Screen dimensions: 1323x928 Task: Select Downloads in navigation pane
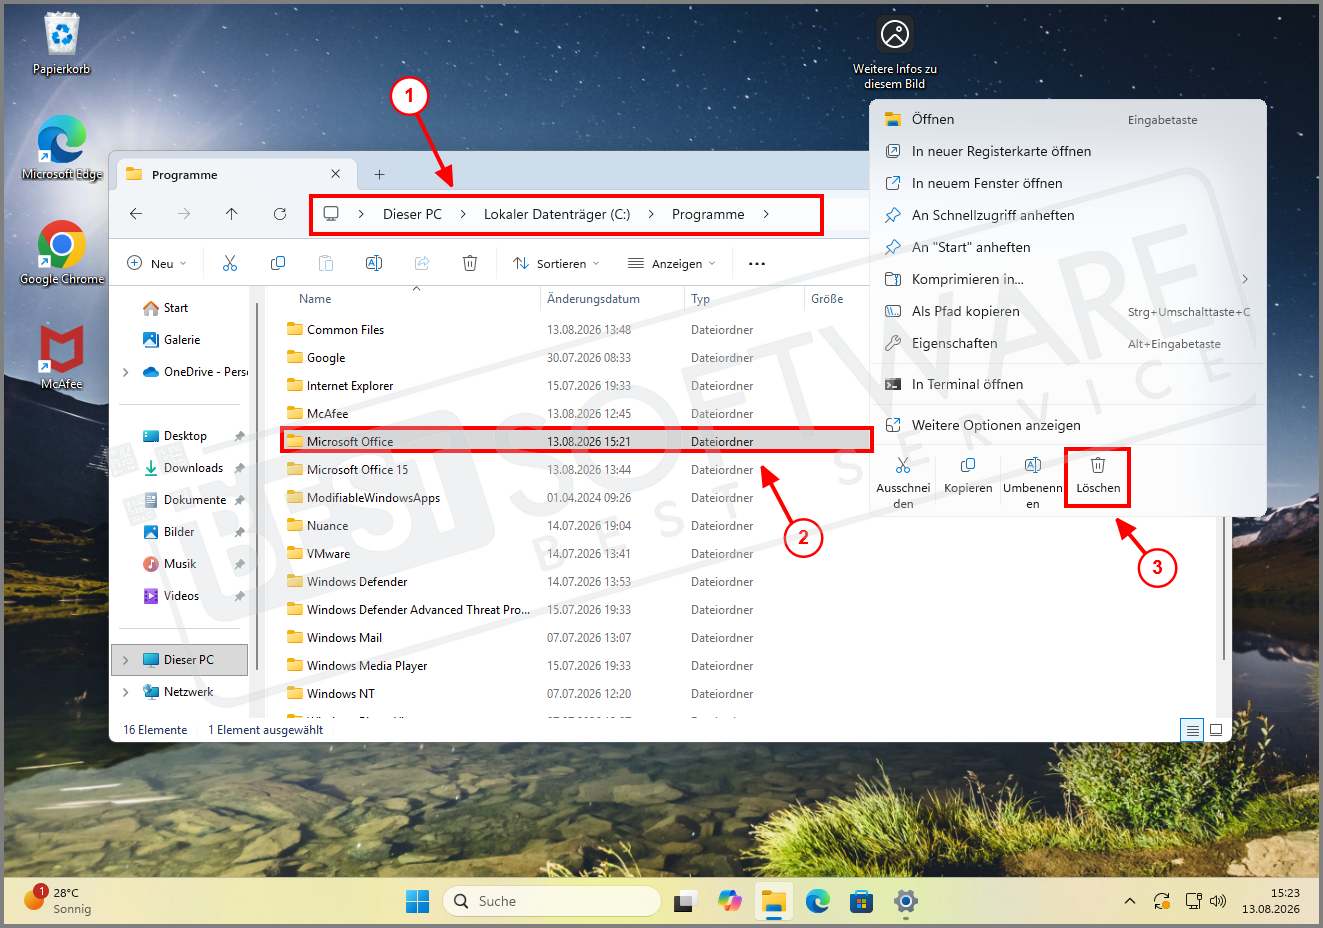click(193, 468)
